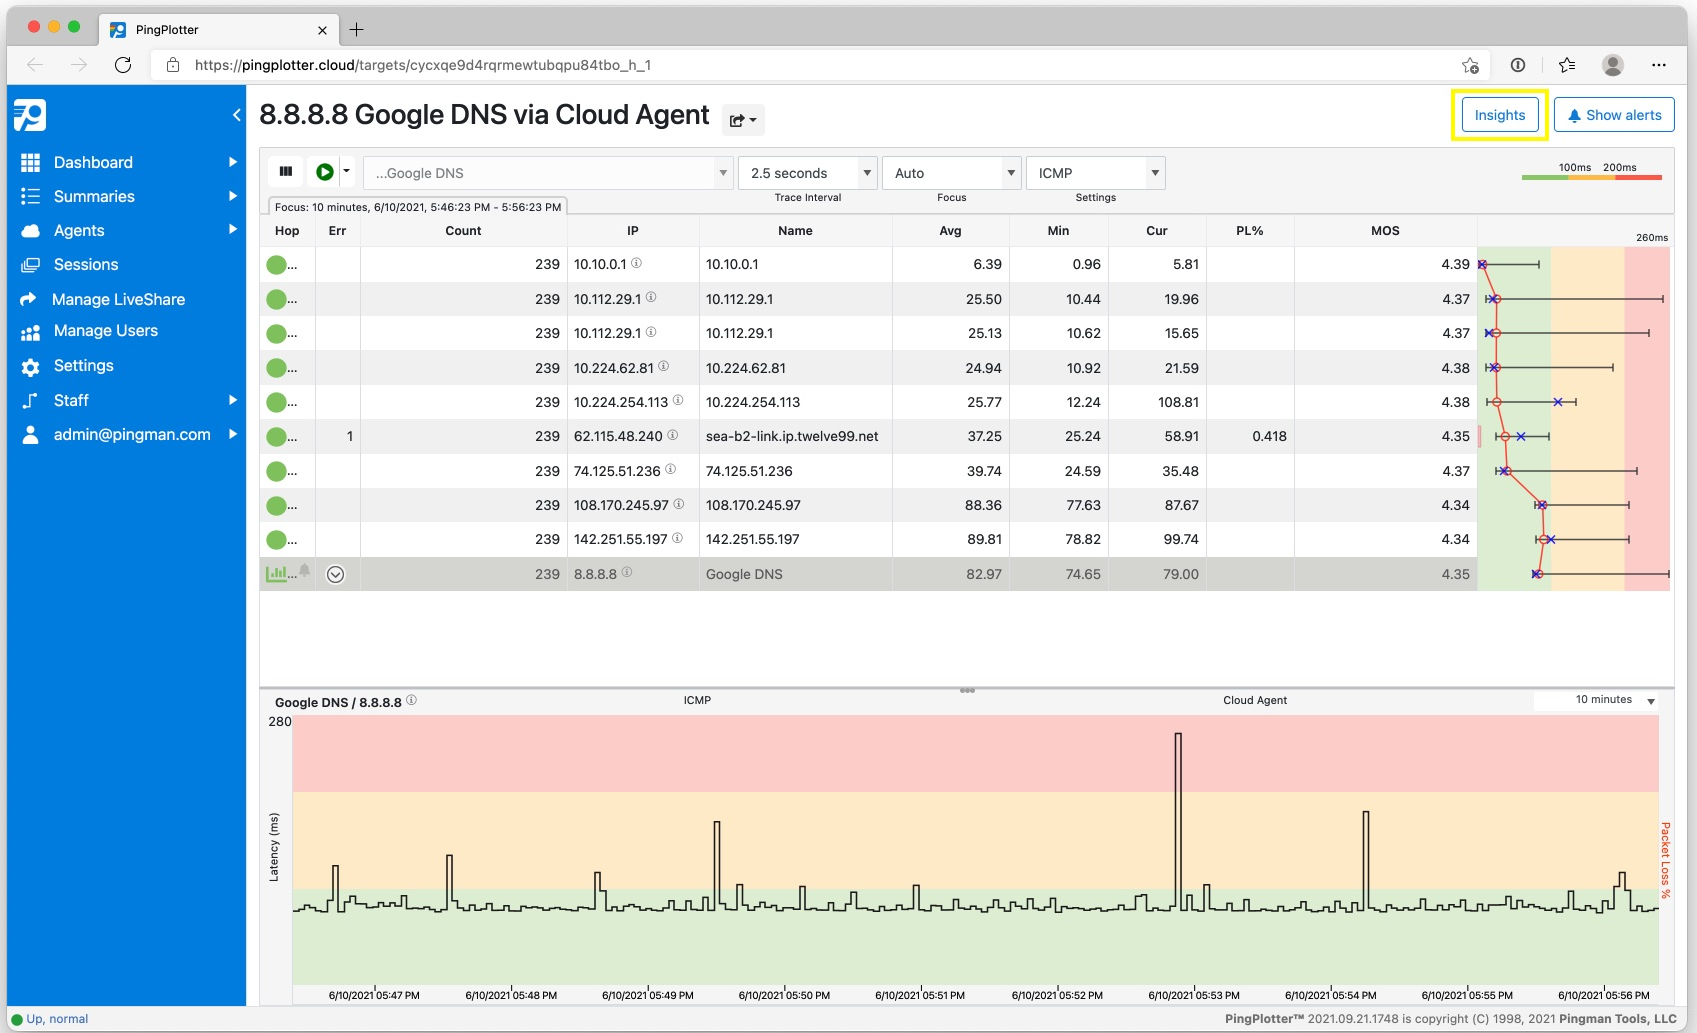
Task: Click the circled chevron on the 8.8.8.8 row
Action: coord(336,574)
